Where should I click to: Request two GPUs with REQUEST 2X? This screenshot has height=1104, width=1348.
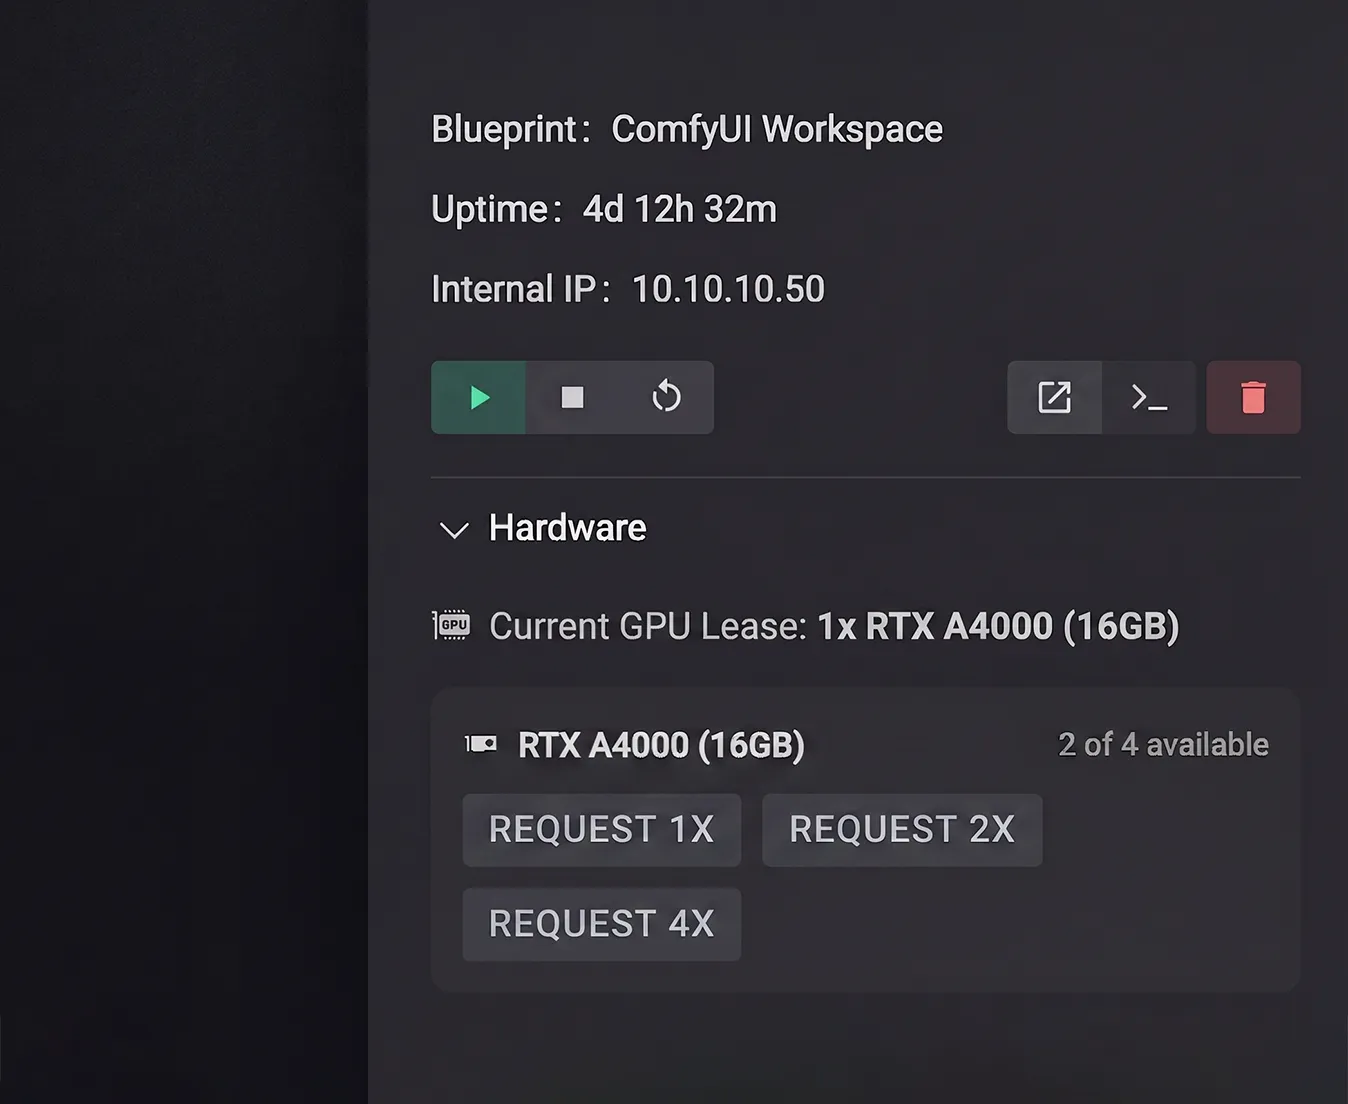(x=902, y=830)
